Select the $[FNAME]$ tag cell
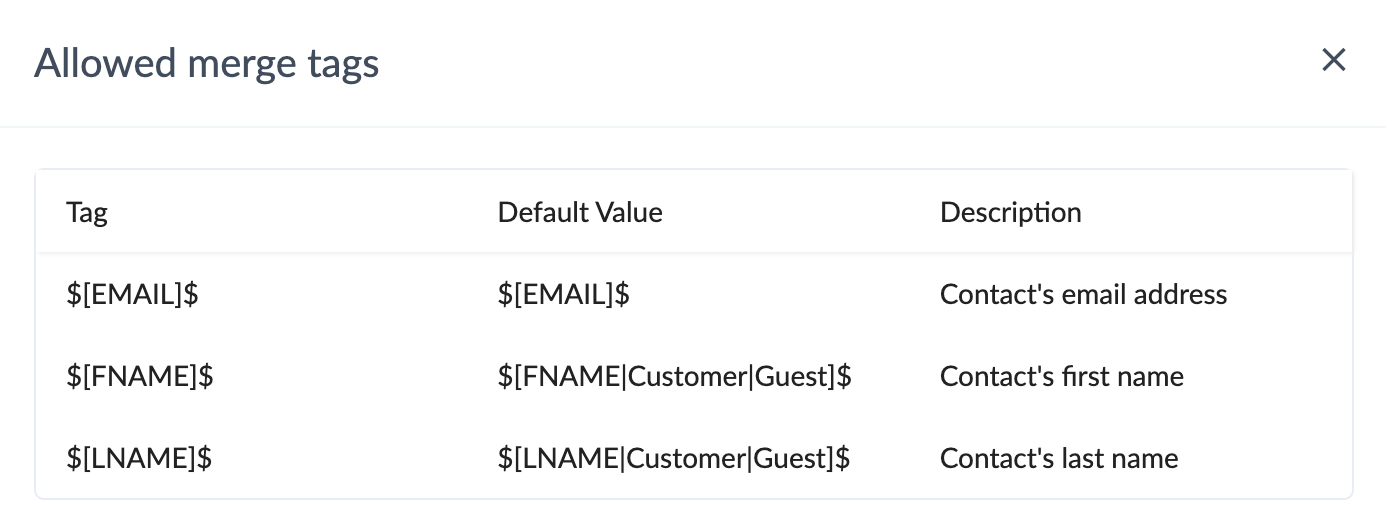Image resolution: width=1386 pixels, height=532 pixels. click(x=140, y=376)
